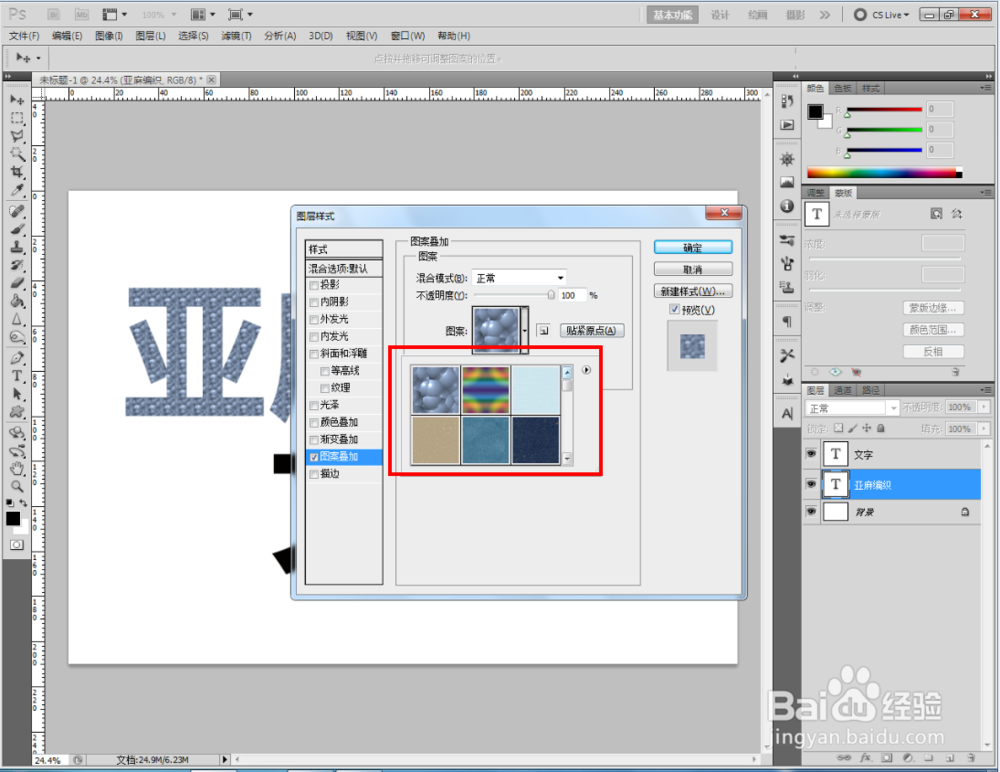The width and height of the screenshot is (1000, 772).
Task: Enable the 斜面和浮雕 checkbox
Action: click(x=314, y=354)
